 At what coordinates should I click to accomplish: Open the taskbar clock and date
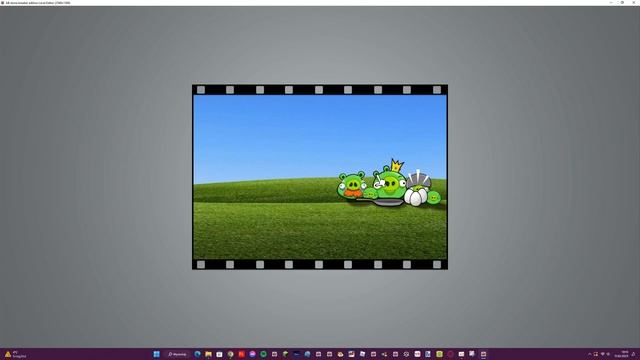tap(621, 354)
